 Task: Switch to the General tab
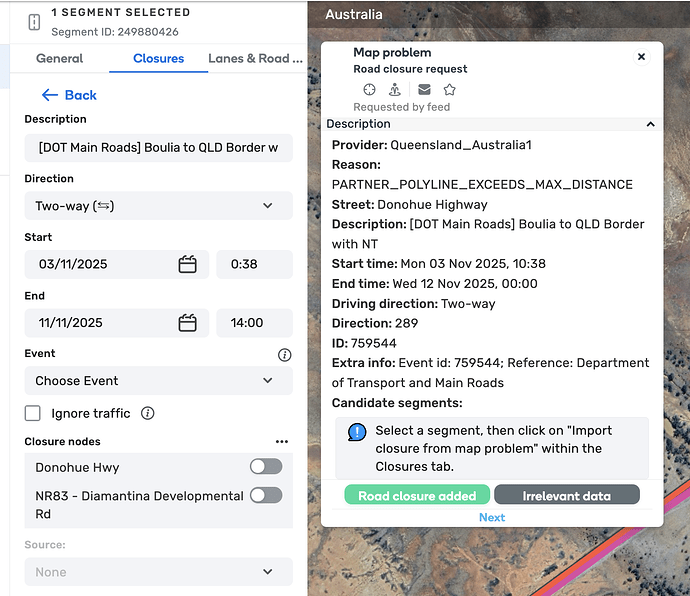[x=60, y=59]
